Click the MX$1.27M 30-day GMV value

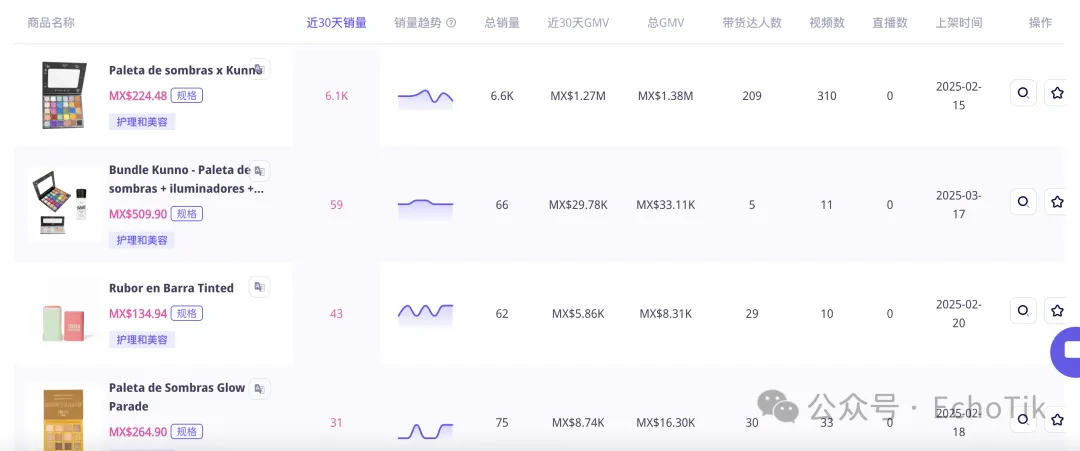tap(578, 96)
